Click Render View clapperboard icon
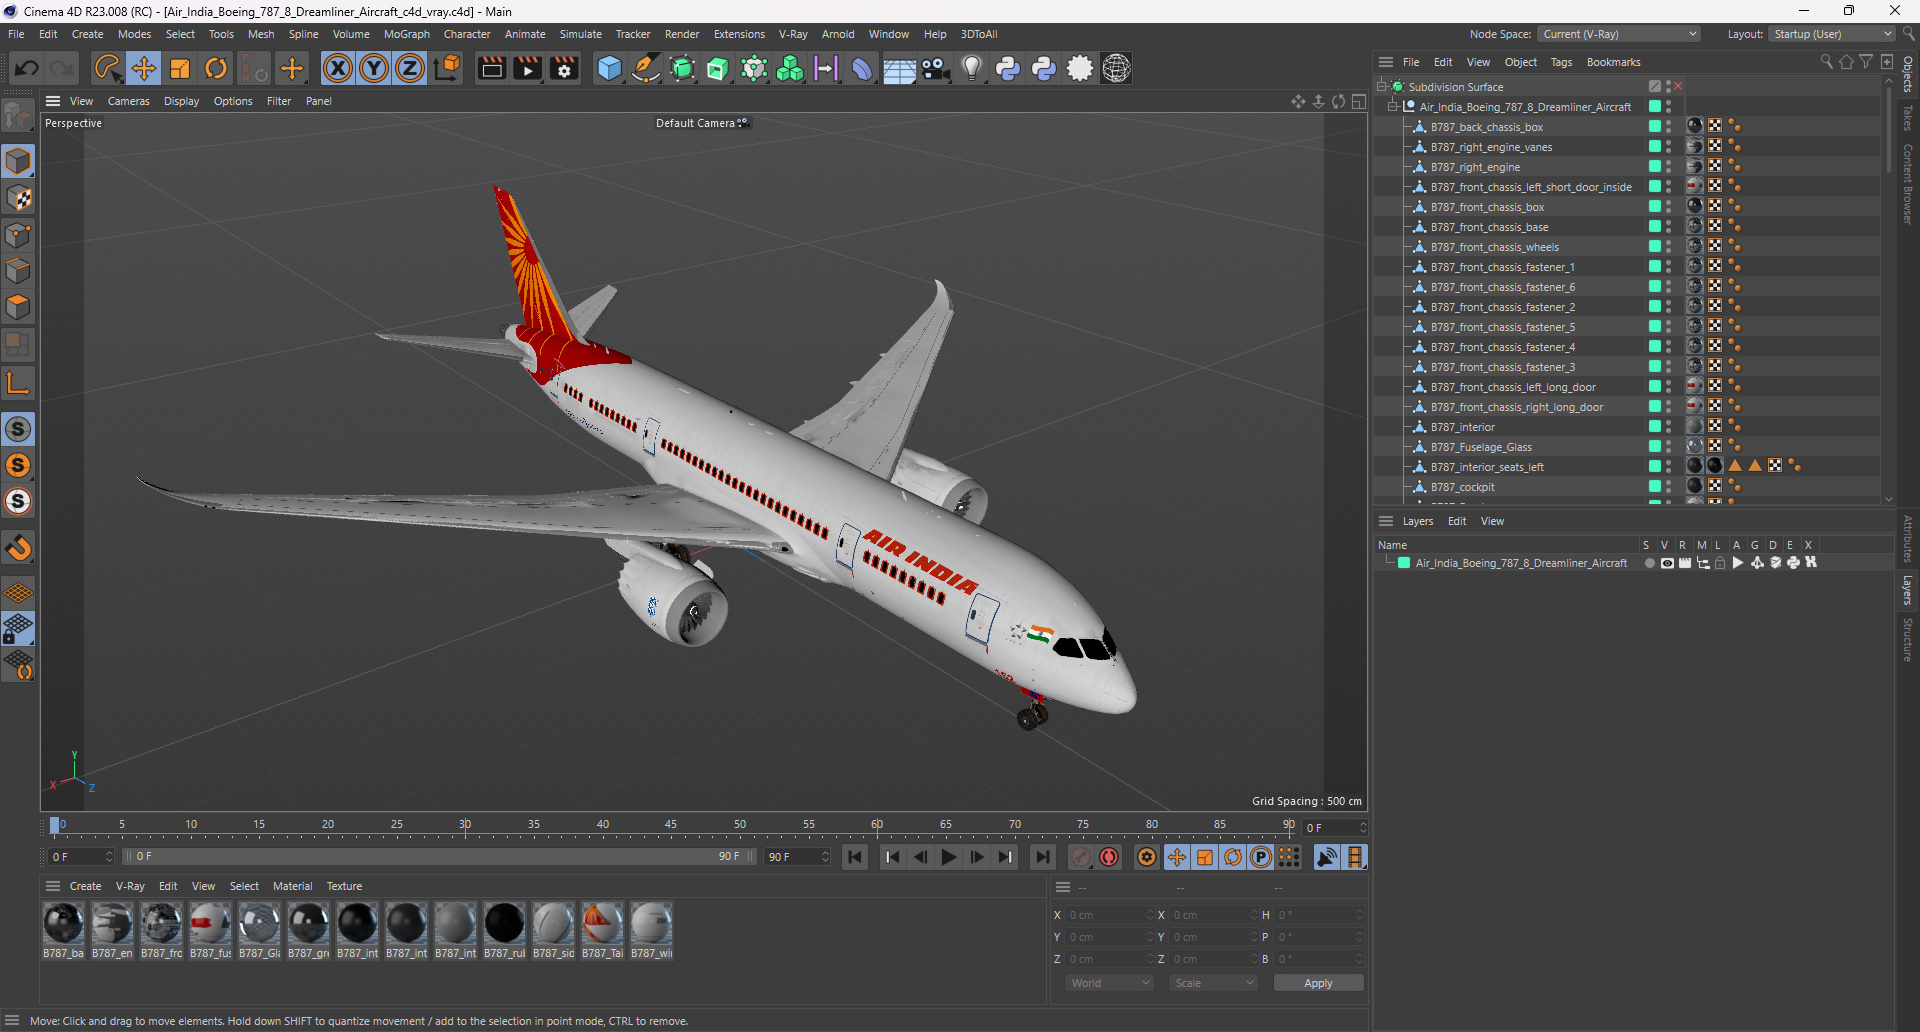The height and width of the screenshot is (1032, 1920). 491,68
